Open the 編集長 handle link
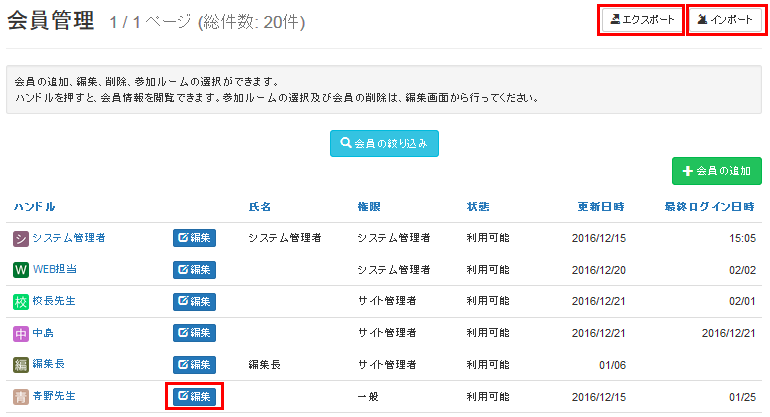The image size is (770, 417). point(49,364)
